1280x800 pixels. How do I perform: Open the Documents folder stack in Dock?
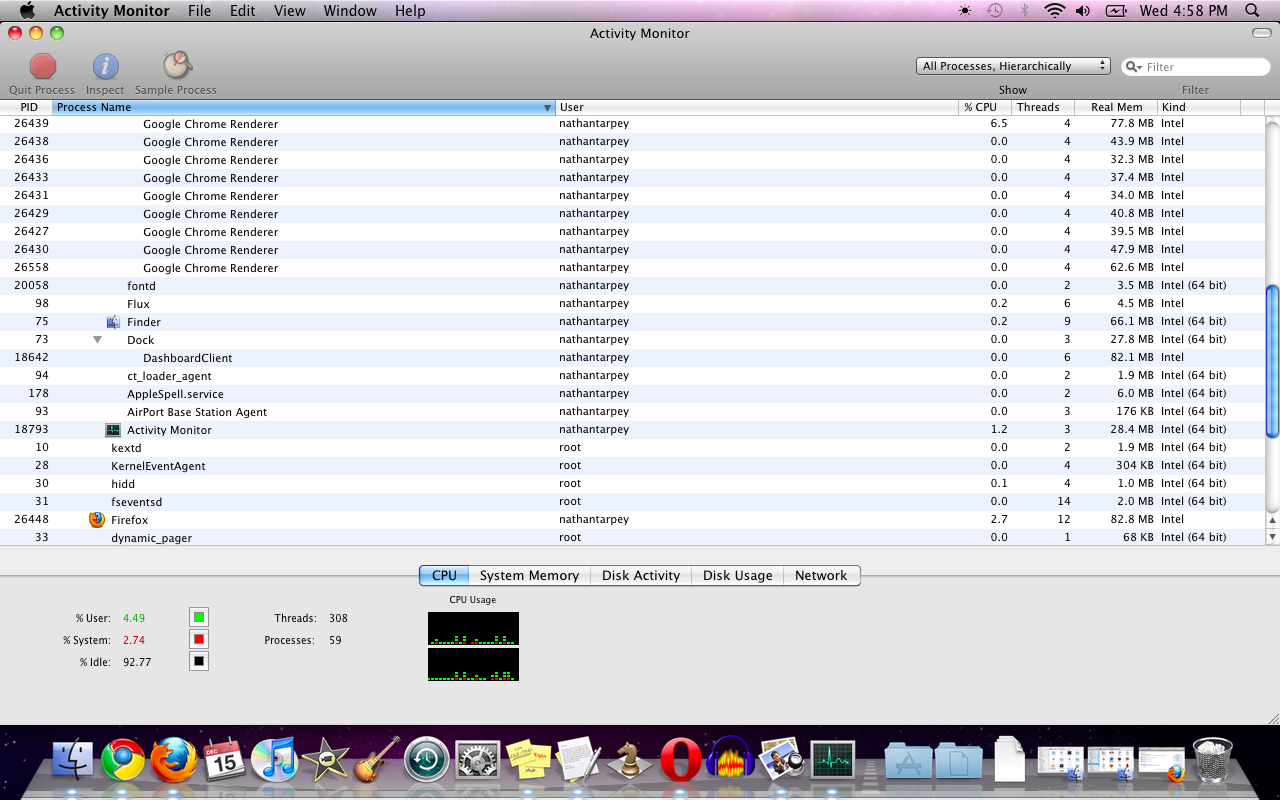tap(959, 761)
